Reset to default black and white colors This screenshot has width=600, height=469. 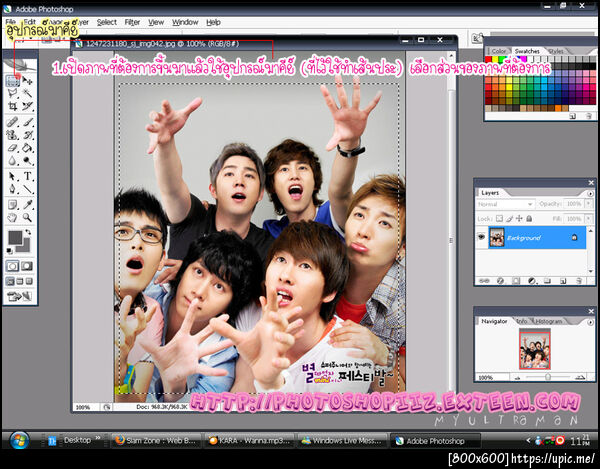pos(10,251)
